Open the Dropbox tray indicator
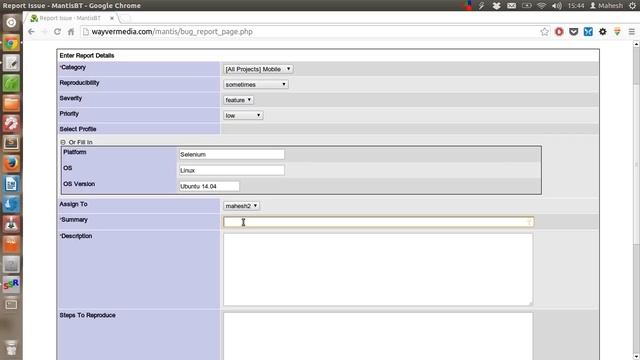 (497, 6)
